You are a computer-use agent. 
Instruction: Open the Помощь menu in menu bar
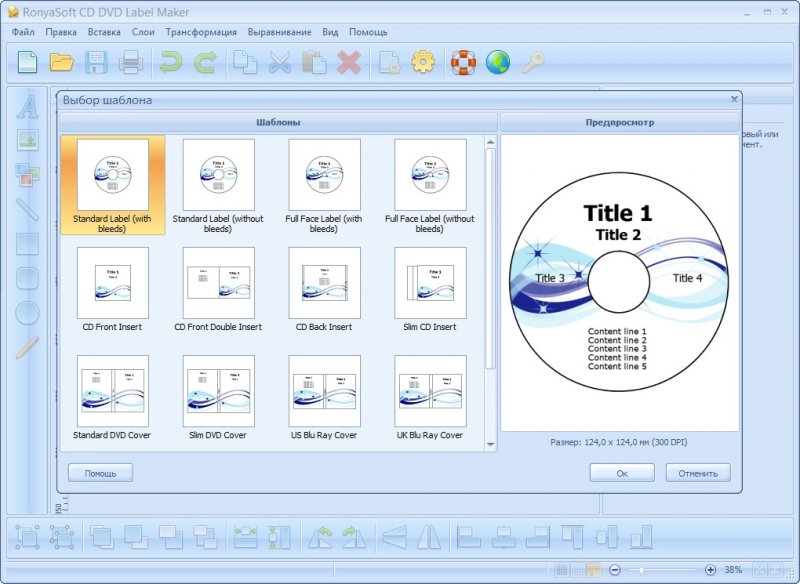368,32
